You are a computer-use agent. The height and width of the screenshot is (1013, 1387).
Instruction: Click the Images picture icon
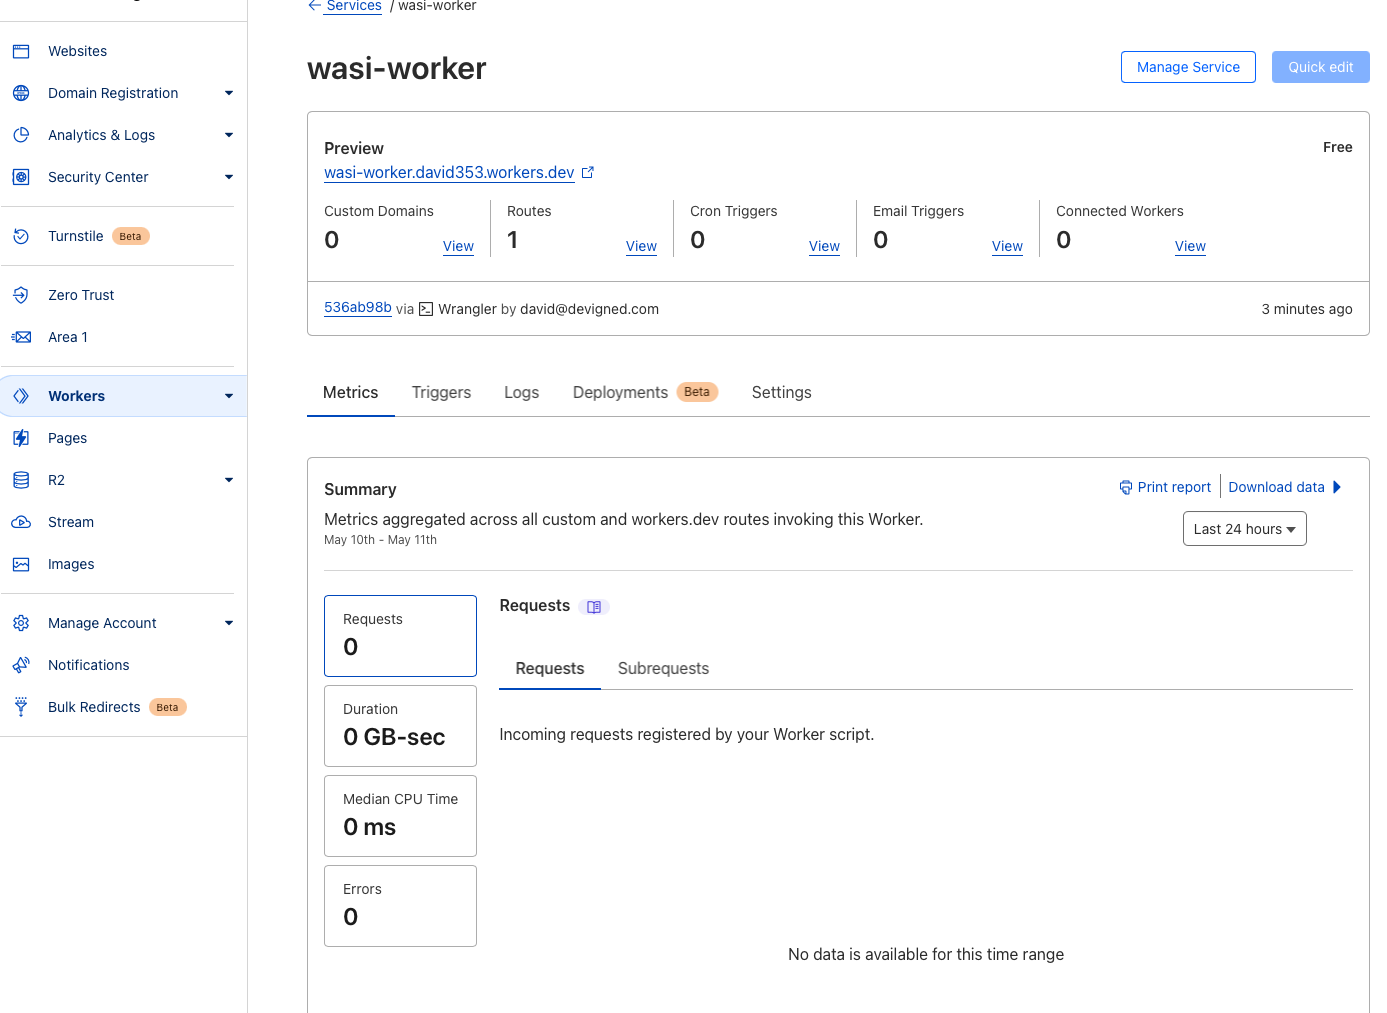pyautogui.click(x=21, y=564)
